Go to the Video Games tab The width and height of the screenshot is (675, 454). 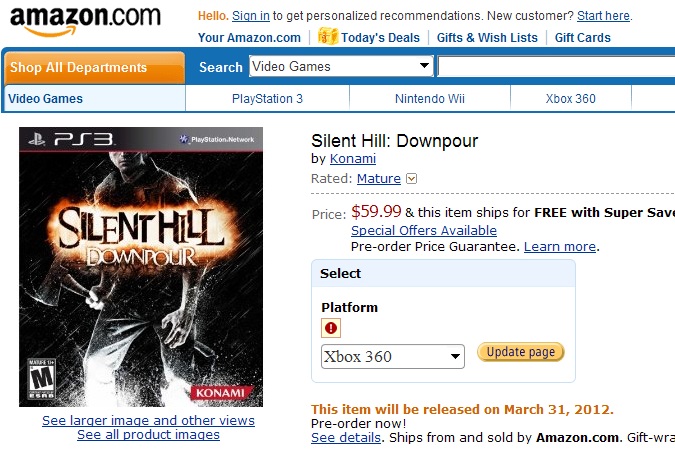(x=46, y=99)
